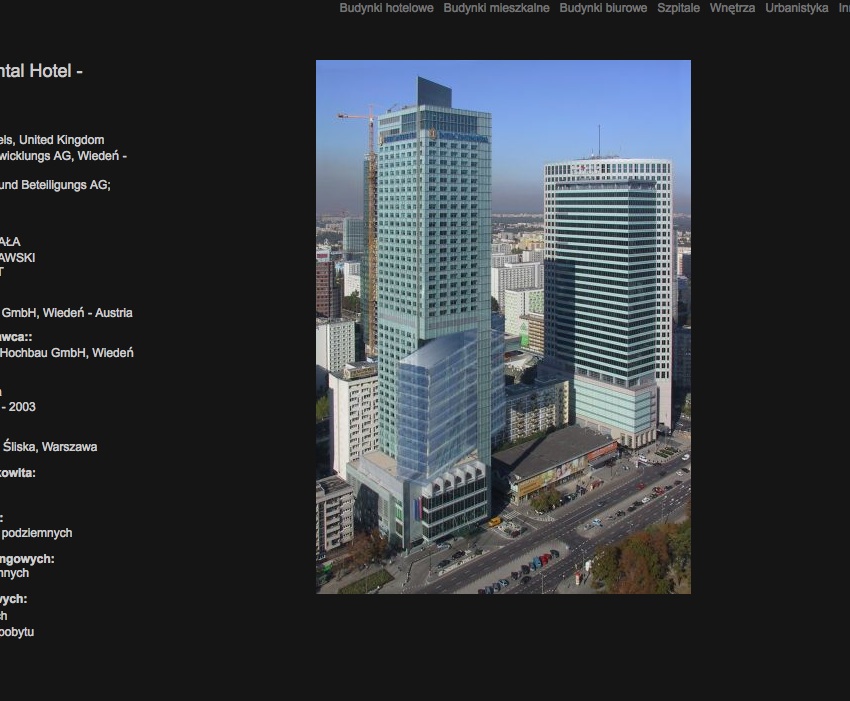Click the skyscraper photo in the center
This screenshot has height=701, width=850.
[503, 327]
